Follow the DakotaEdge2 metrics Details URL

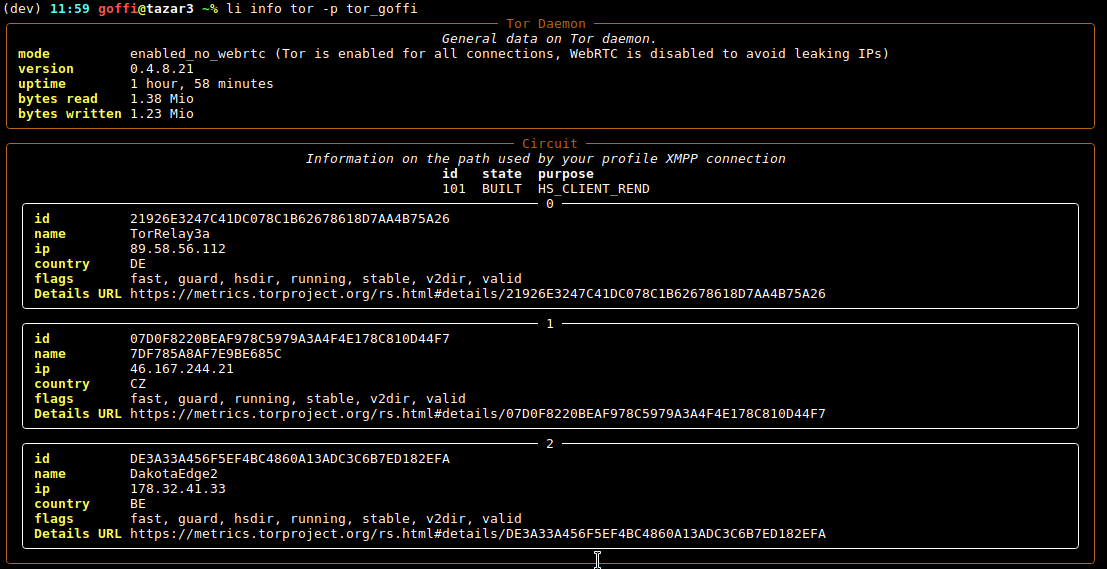[x=477, y=534]
